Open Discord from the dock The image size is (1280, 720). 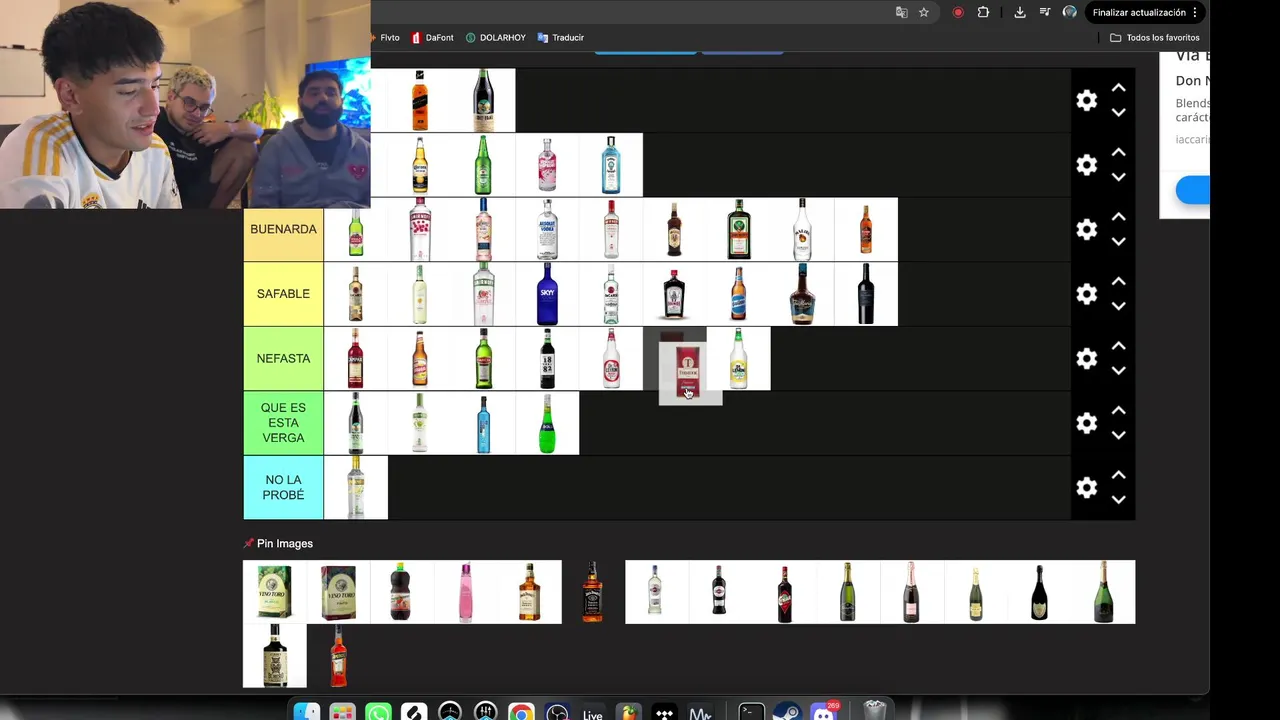click(x=824, y=712)
